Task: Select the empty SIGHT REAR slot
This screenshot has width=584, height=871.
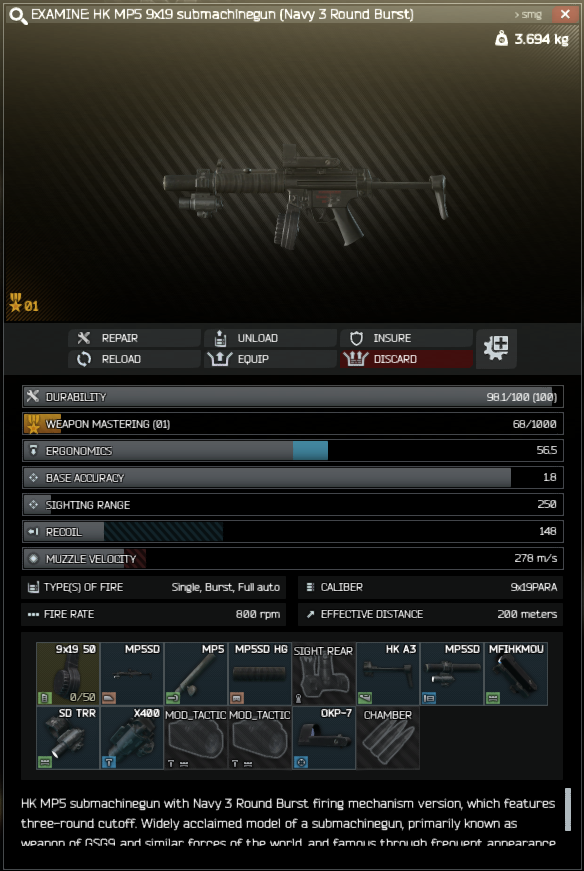Action: point(324,673)
